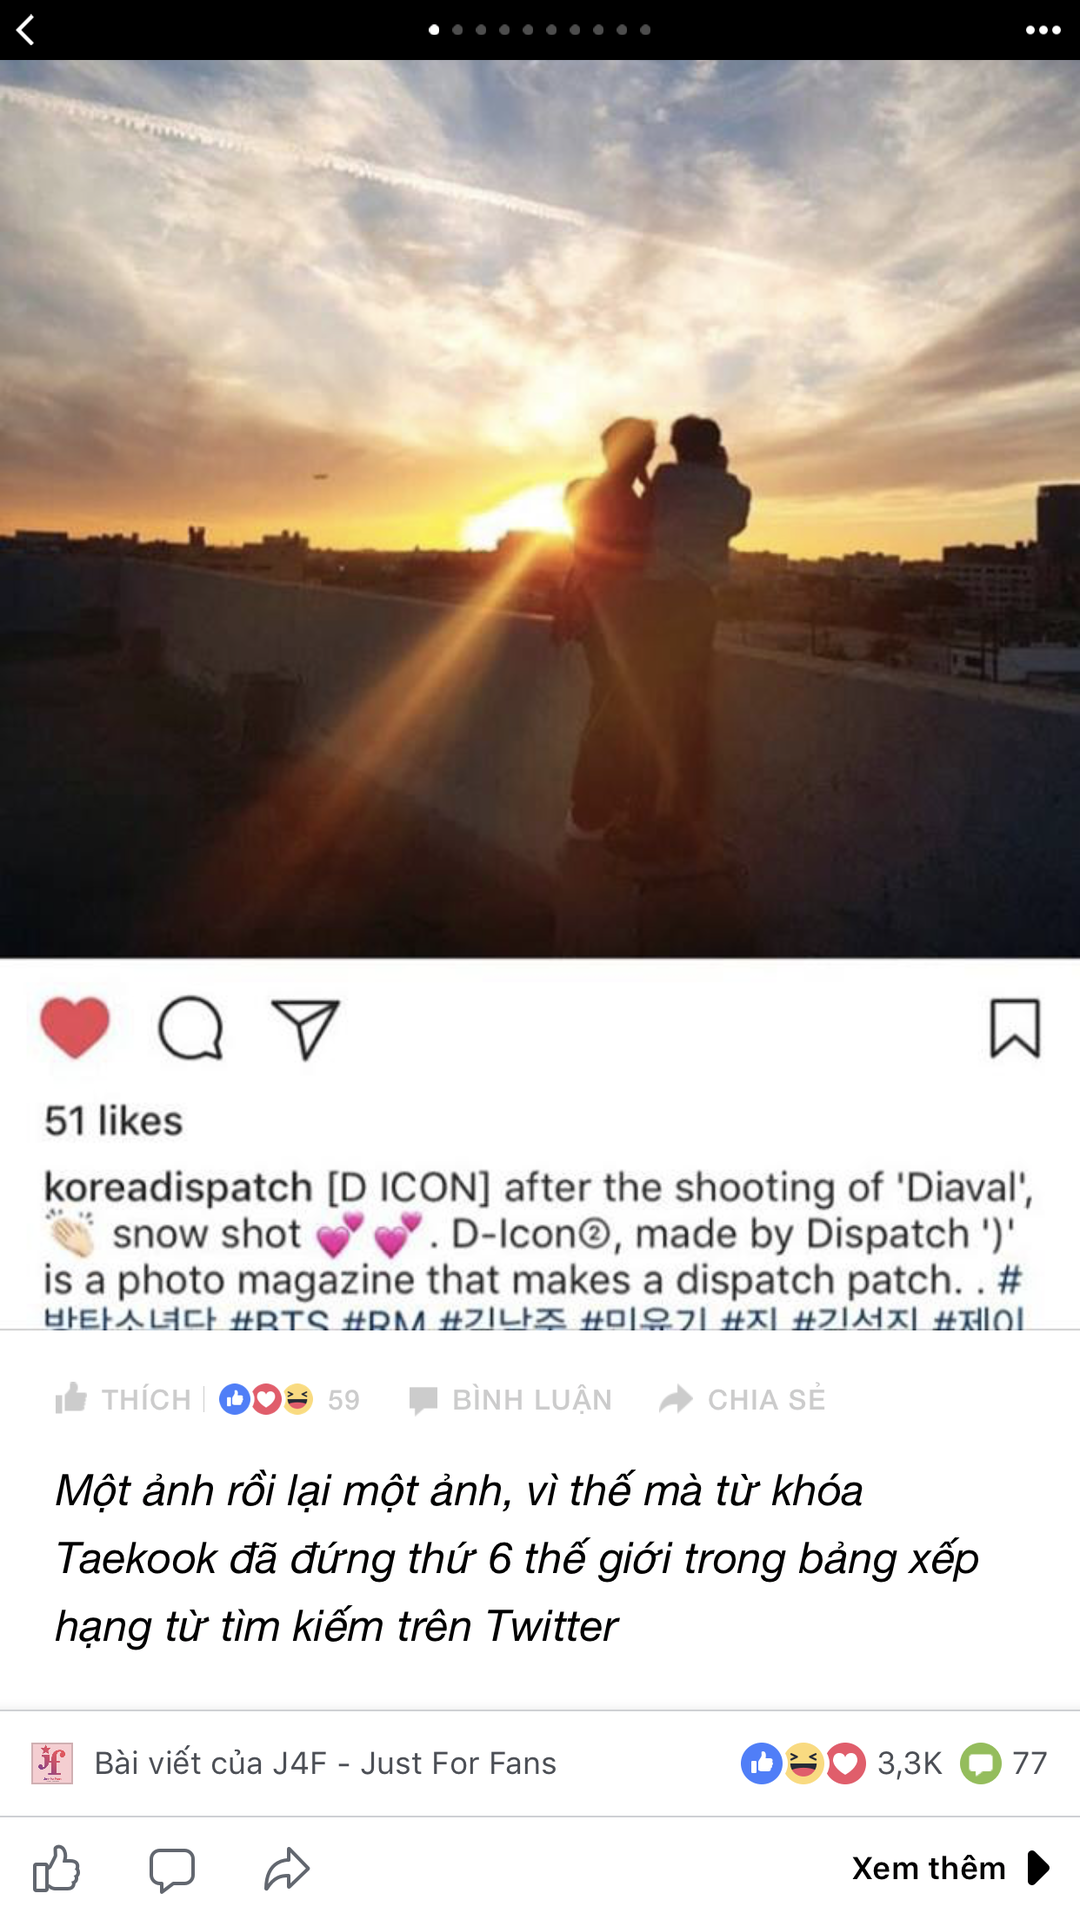Tap the paper plane send icon
The image size is (1080, 1920).
(306, 1028)
